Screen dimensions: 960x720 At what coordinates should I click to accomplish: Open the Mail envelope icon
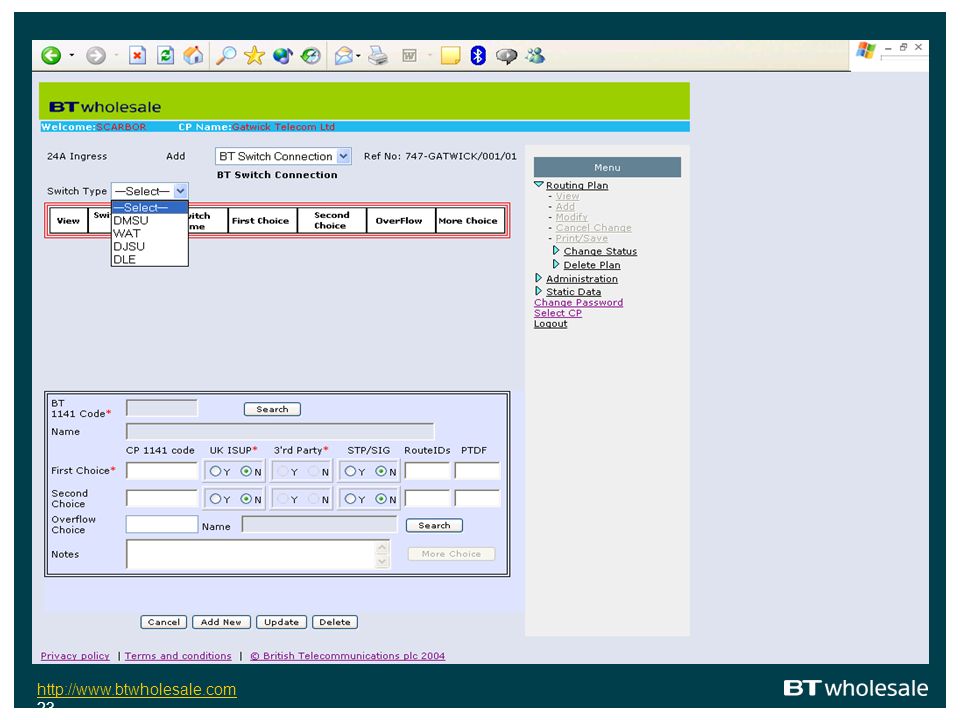[343, 56]
